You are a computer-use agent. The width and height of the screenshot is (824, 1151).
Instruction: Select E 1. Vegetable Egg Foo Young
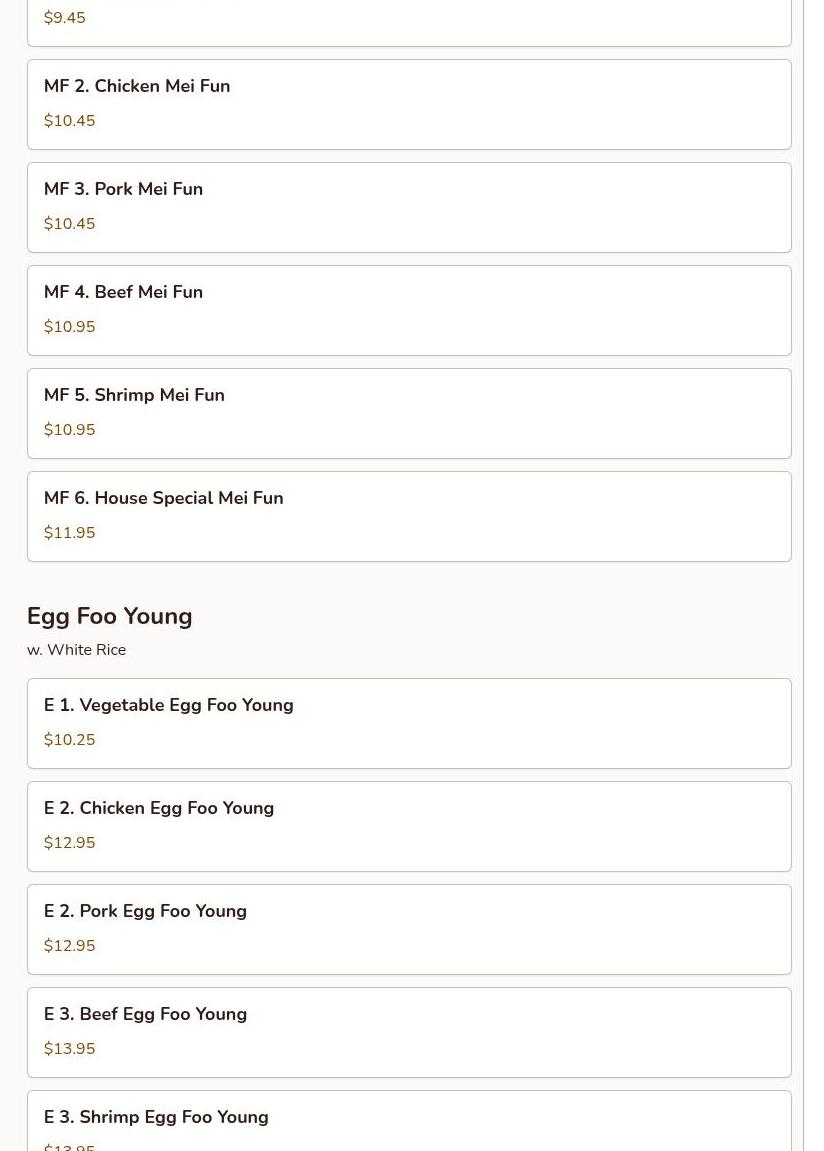[x=409, y=724]
